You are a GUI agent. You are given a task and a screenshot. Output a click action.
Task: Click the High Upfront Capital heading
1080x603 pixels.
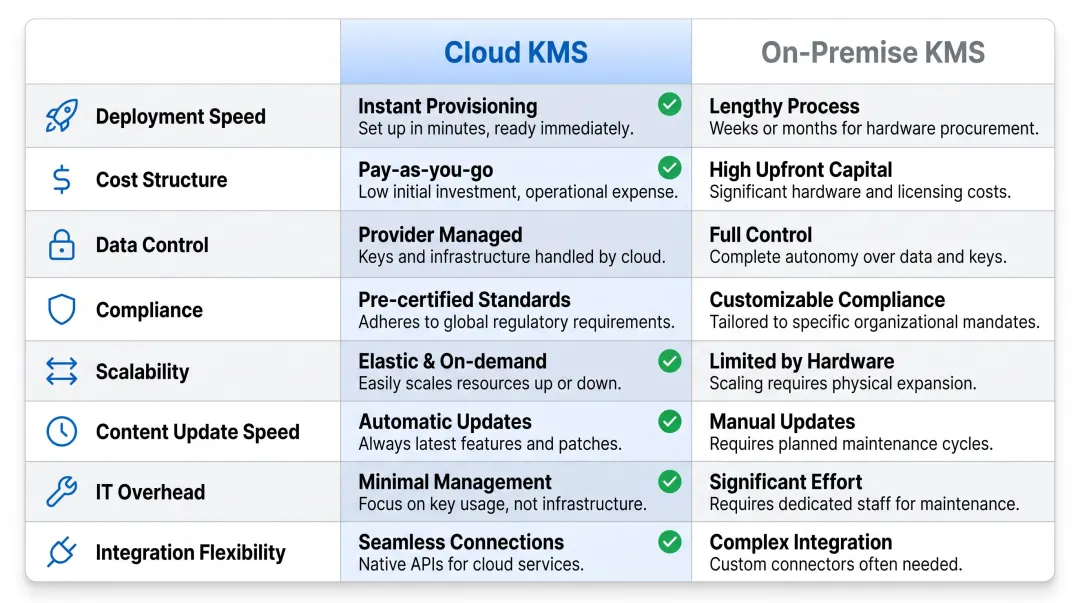coord(800,170)
